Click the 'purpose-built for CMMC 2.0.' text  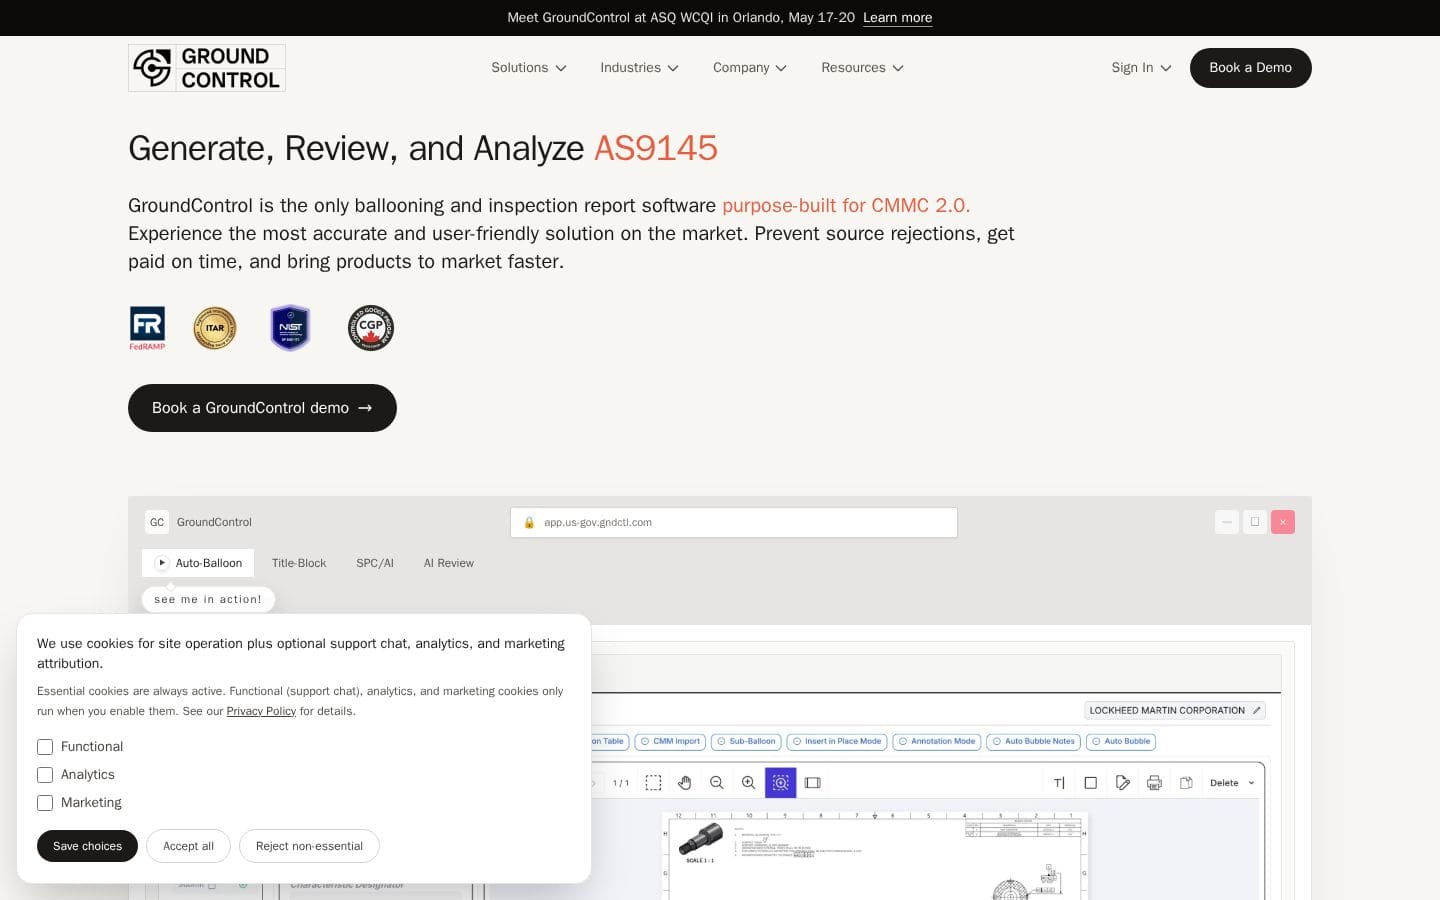846,205
